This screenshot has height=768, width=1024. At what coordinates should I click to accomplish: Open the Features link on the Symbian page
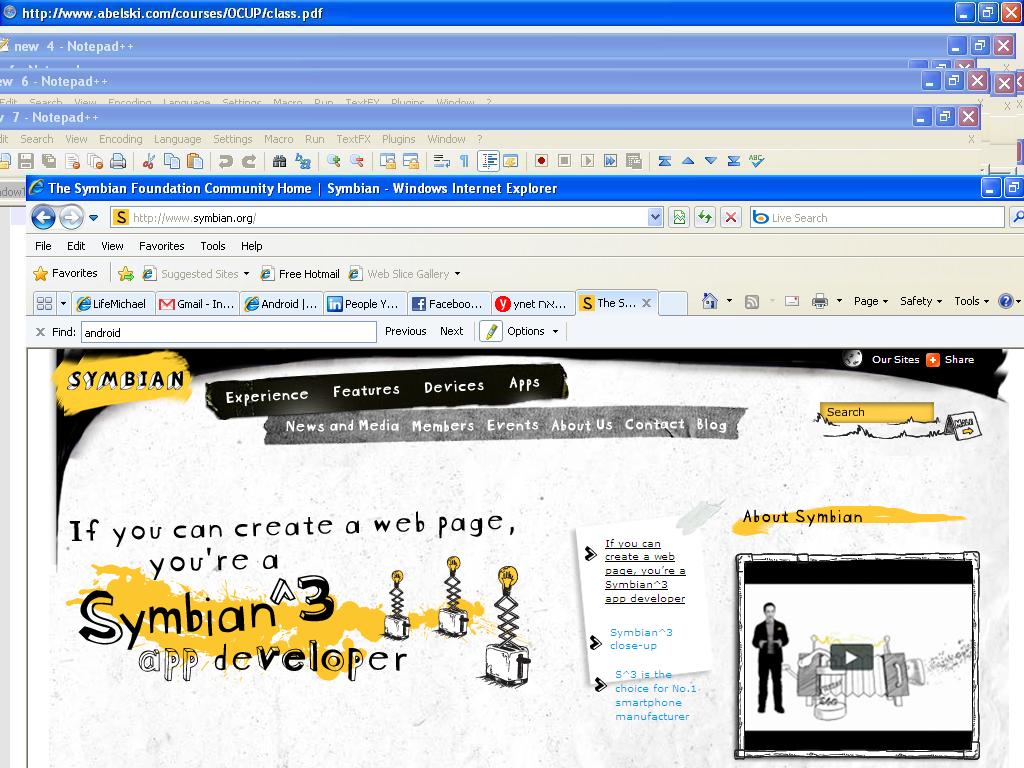click(x=366, y=390)
